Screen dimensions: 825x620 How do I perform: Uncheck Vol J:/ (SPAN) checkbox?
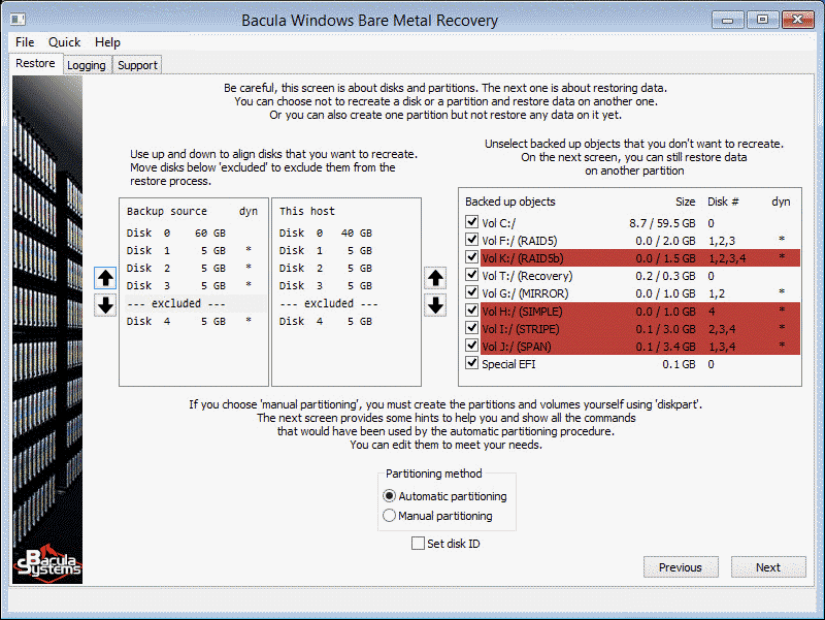[471, 346]
